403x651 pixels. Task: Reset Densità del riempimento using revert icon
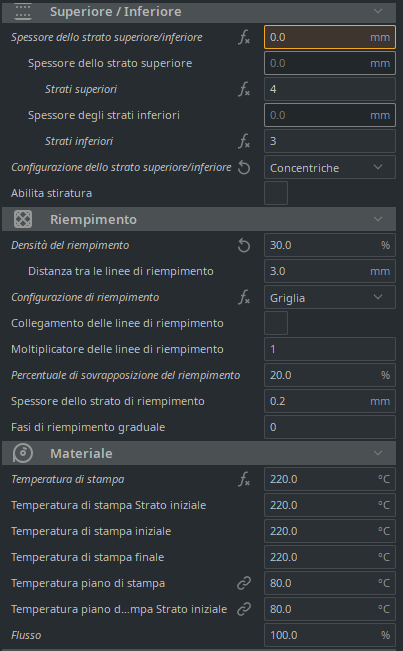[244, 245]
